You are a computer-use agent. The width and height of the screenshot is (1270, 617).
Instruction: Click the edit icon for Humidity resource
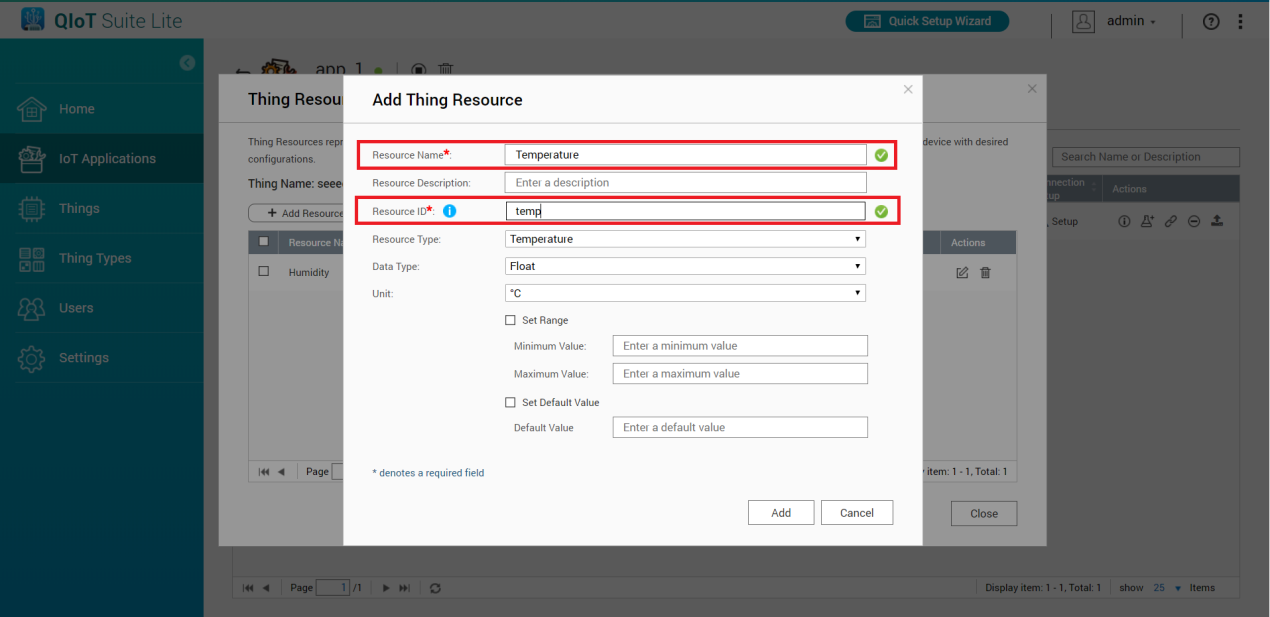coord(962,272)
